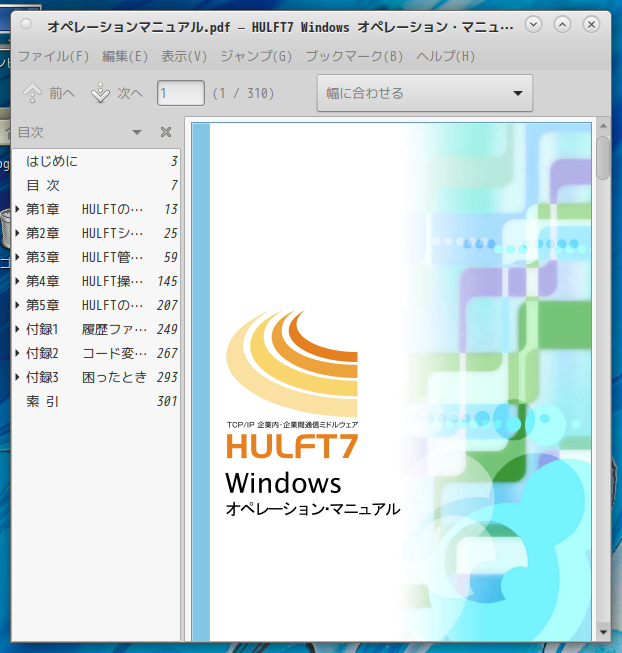Expand the 第2章 tree entry
The width and height of the screenshot is (622, 653).
click(17, 233)
